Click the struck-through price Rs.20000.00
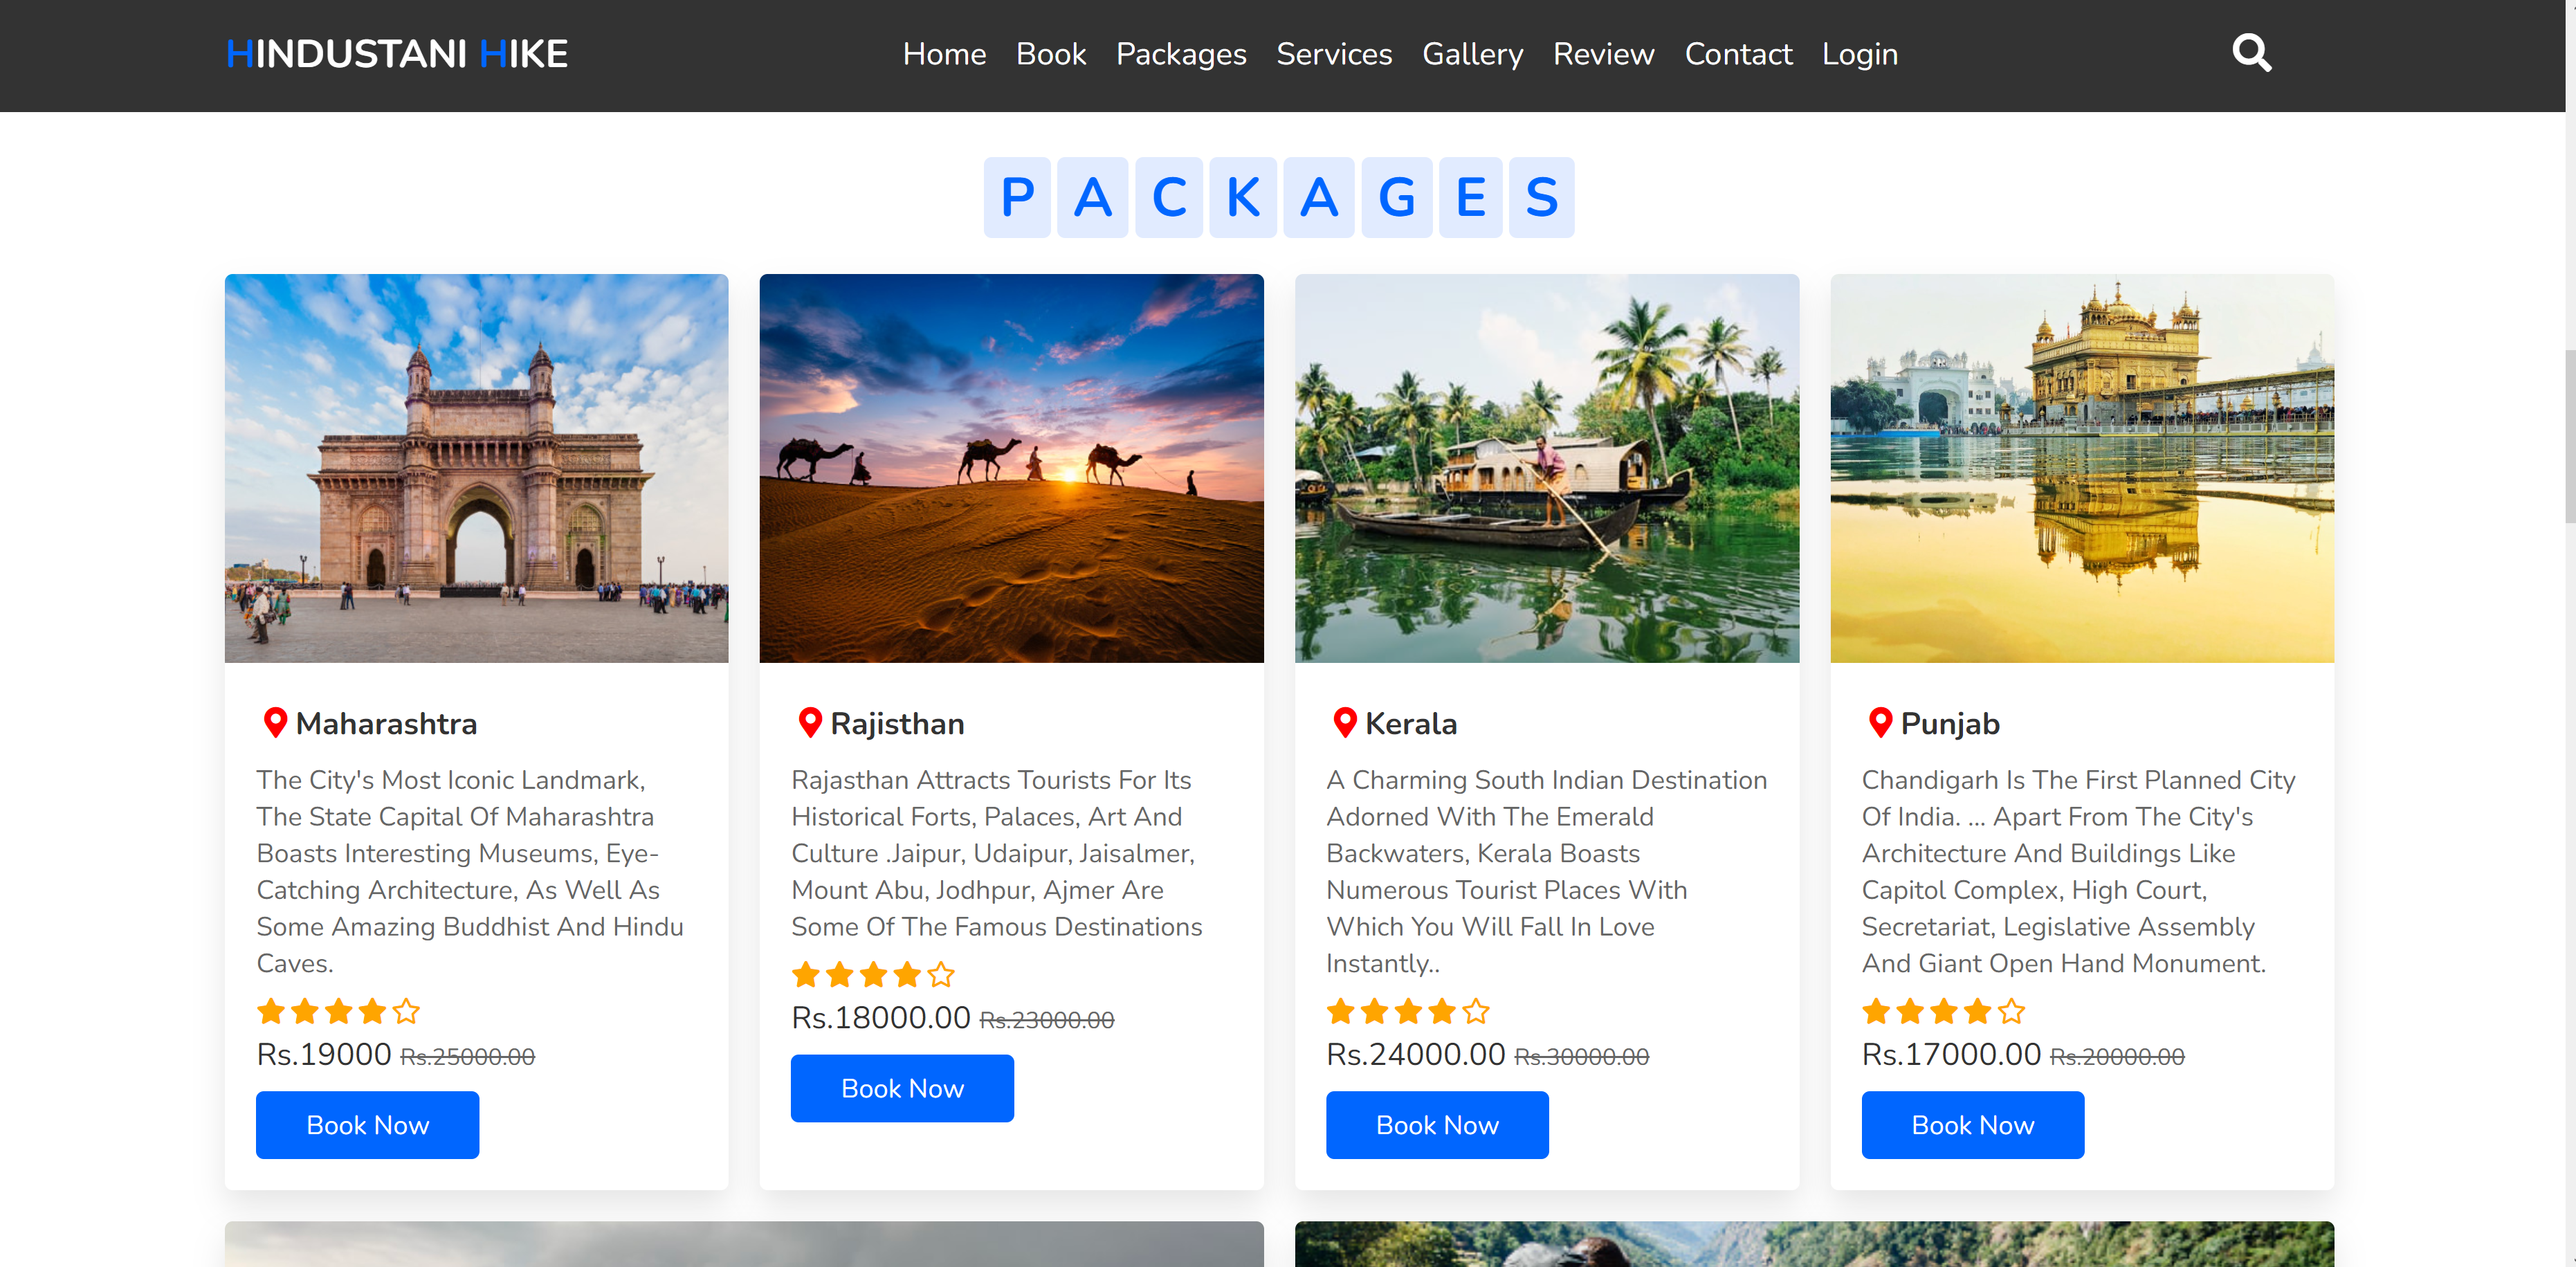This screenshot has height=1267, width=2576. [x=2116, y=1056]
